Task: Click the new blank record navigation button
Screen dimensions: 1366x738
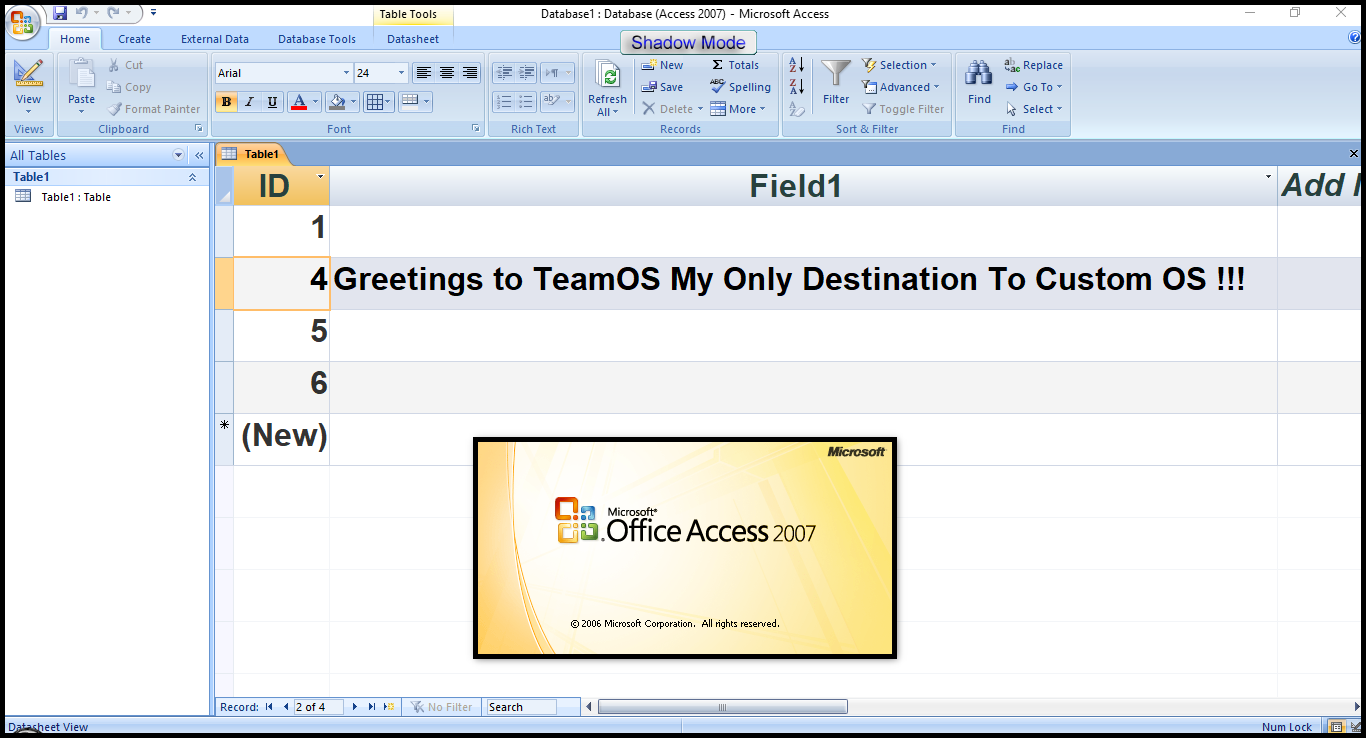Action: (389, 707)
